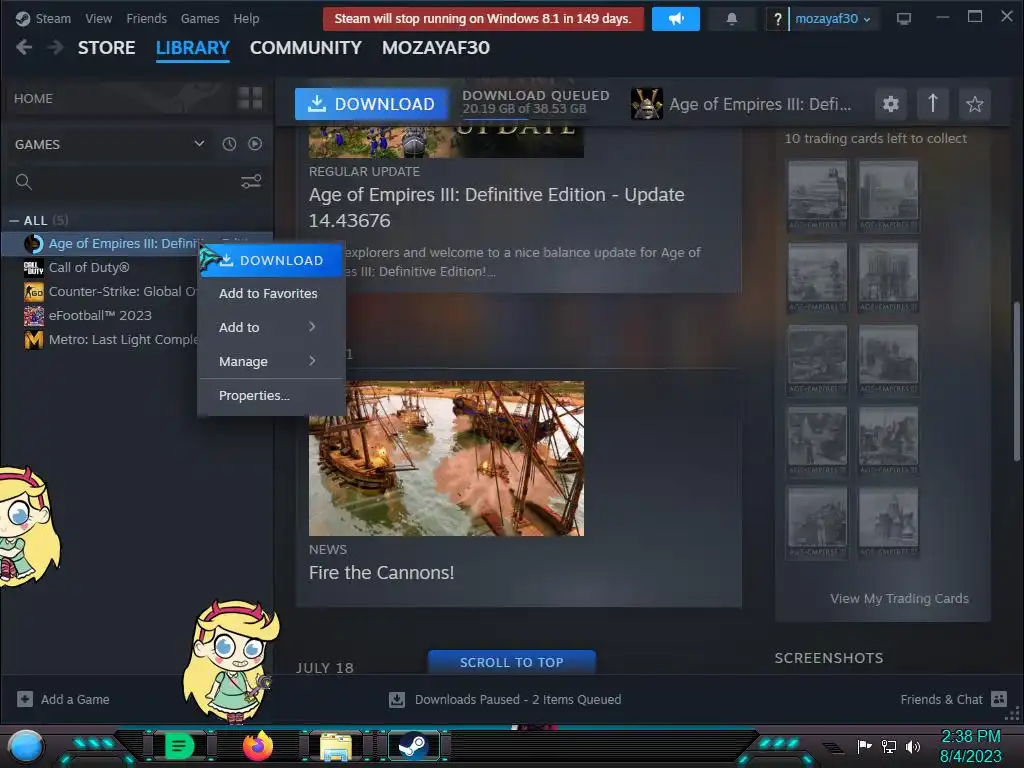
Task: Click the downloads status icon
Action: point(396,699)
